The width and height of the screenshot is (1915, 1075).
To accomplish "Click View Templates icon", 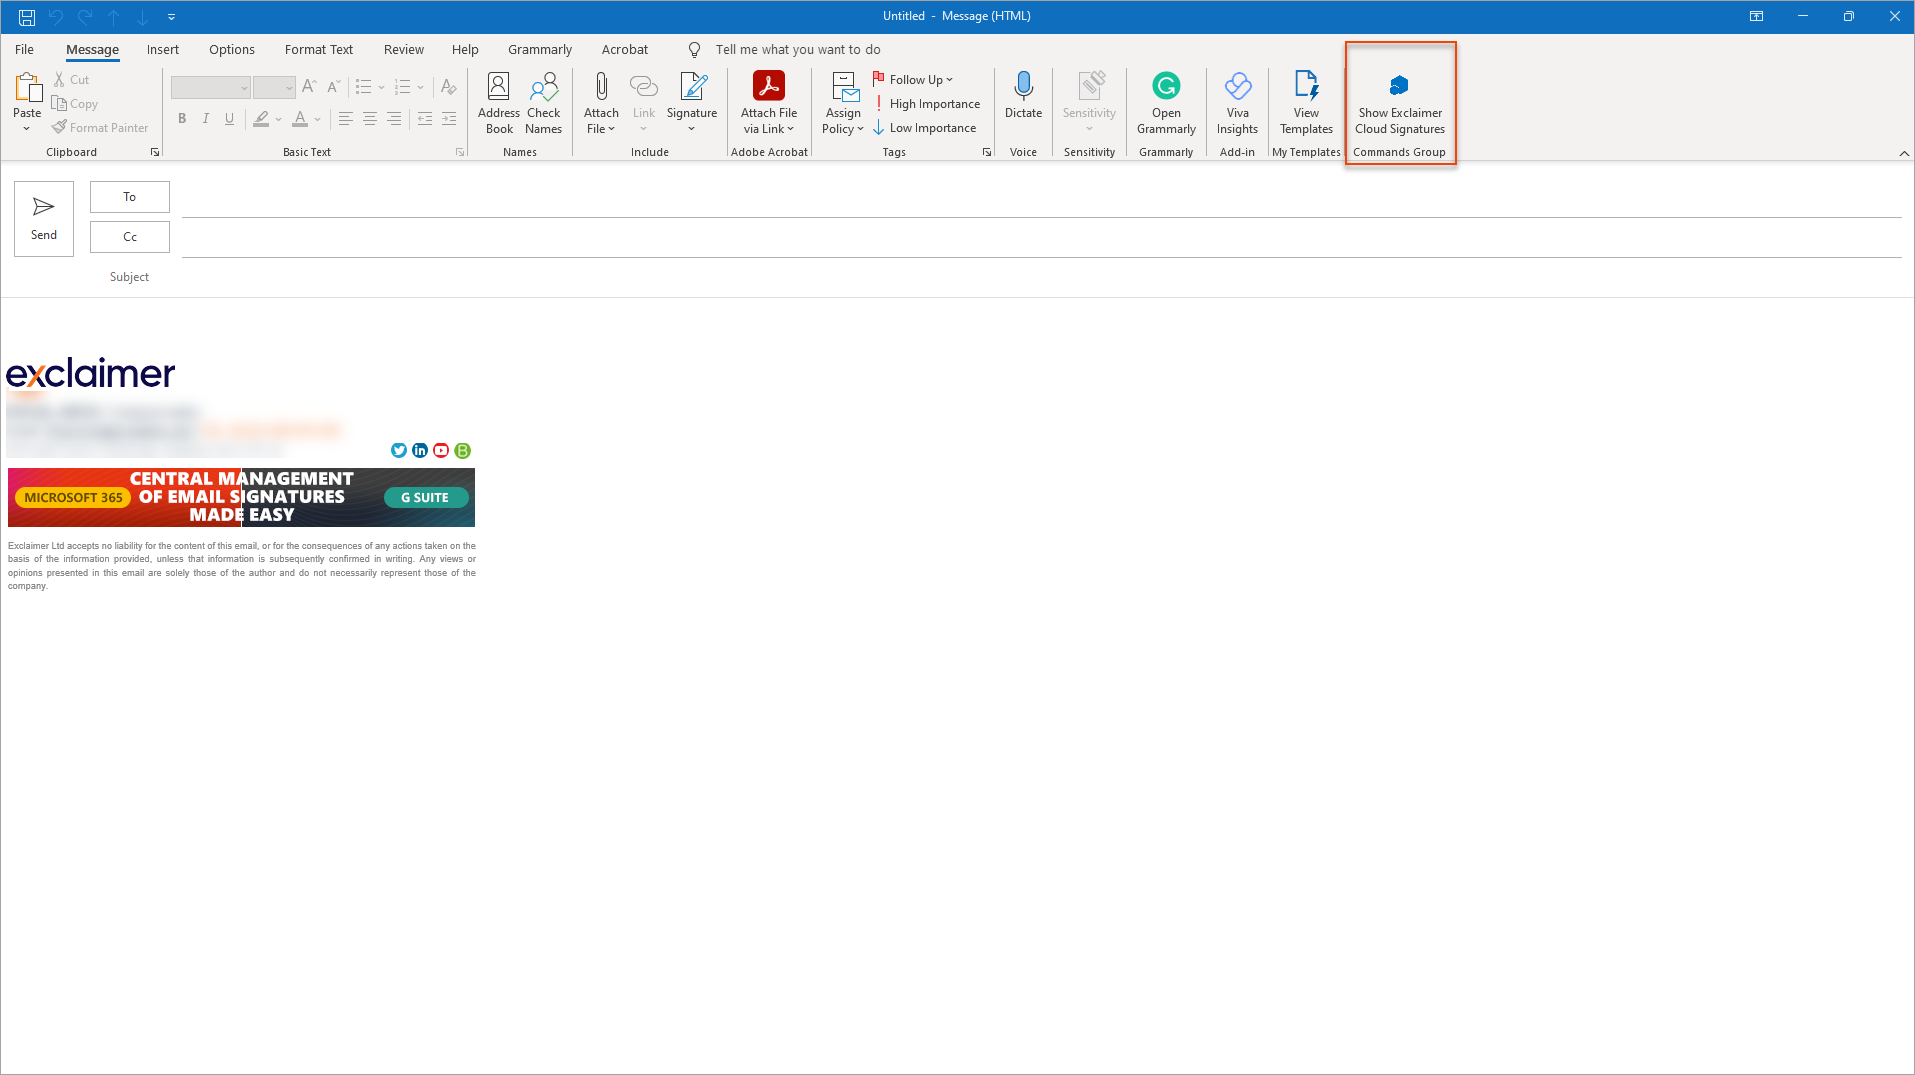I will (x=1306, y=87).
